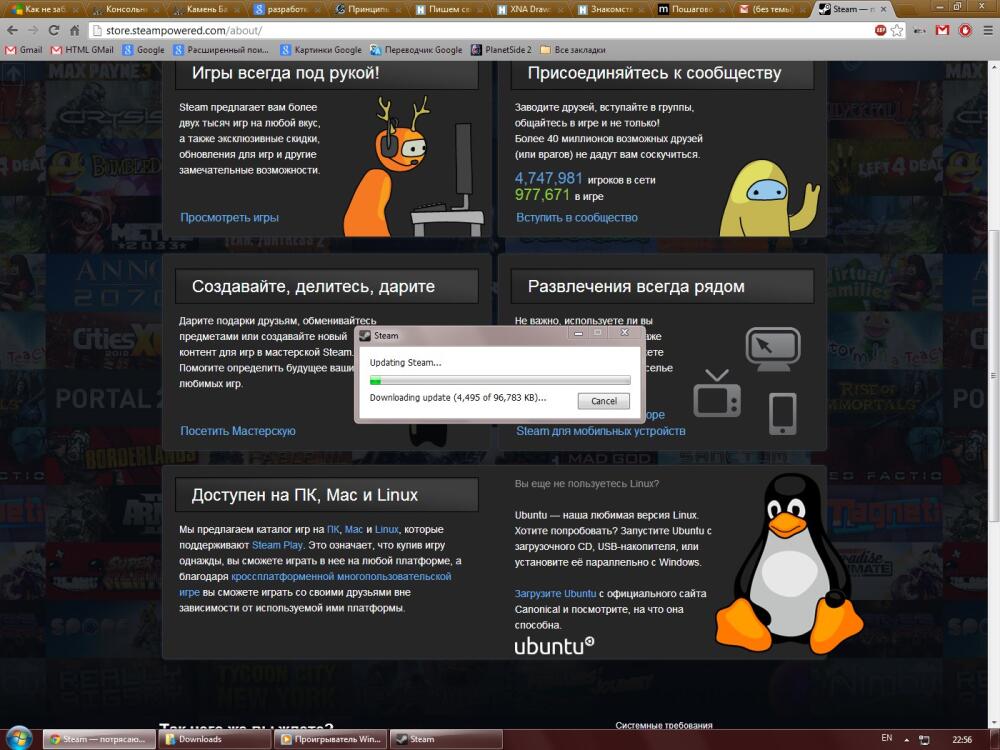Image resolution: width=1000 pixels, height=750 pixels.
Task: Switch to Пишем св tab
Action: pos(450,9)
